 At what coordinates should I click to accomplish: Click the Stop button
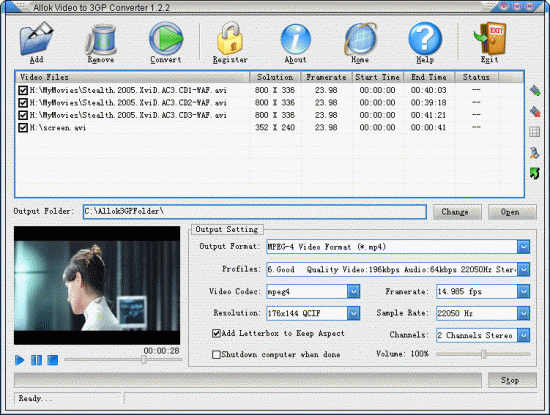pos(512,380)
